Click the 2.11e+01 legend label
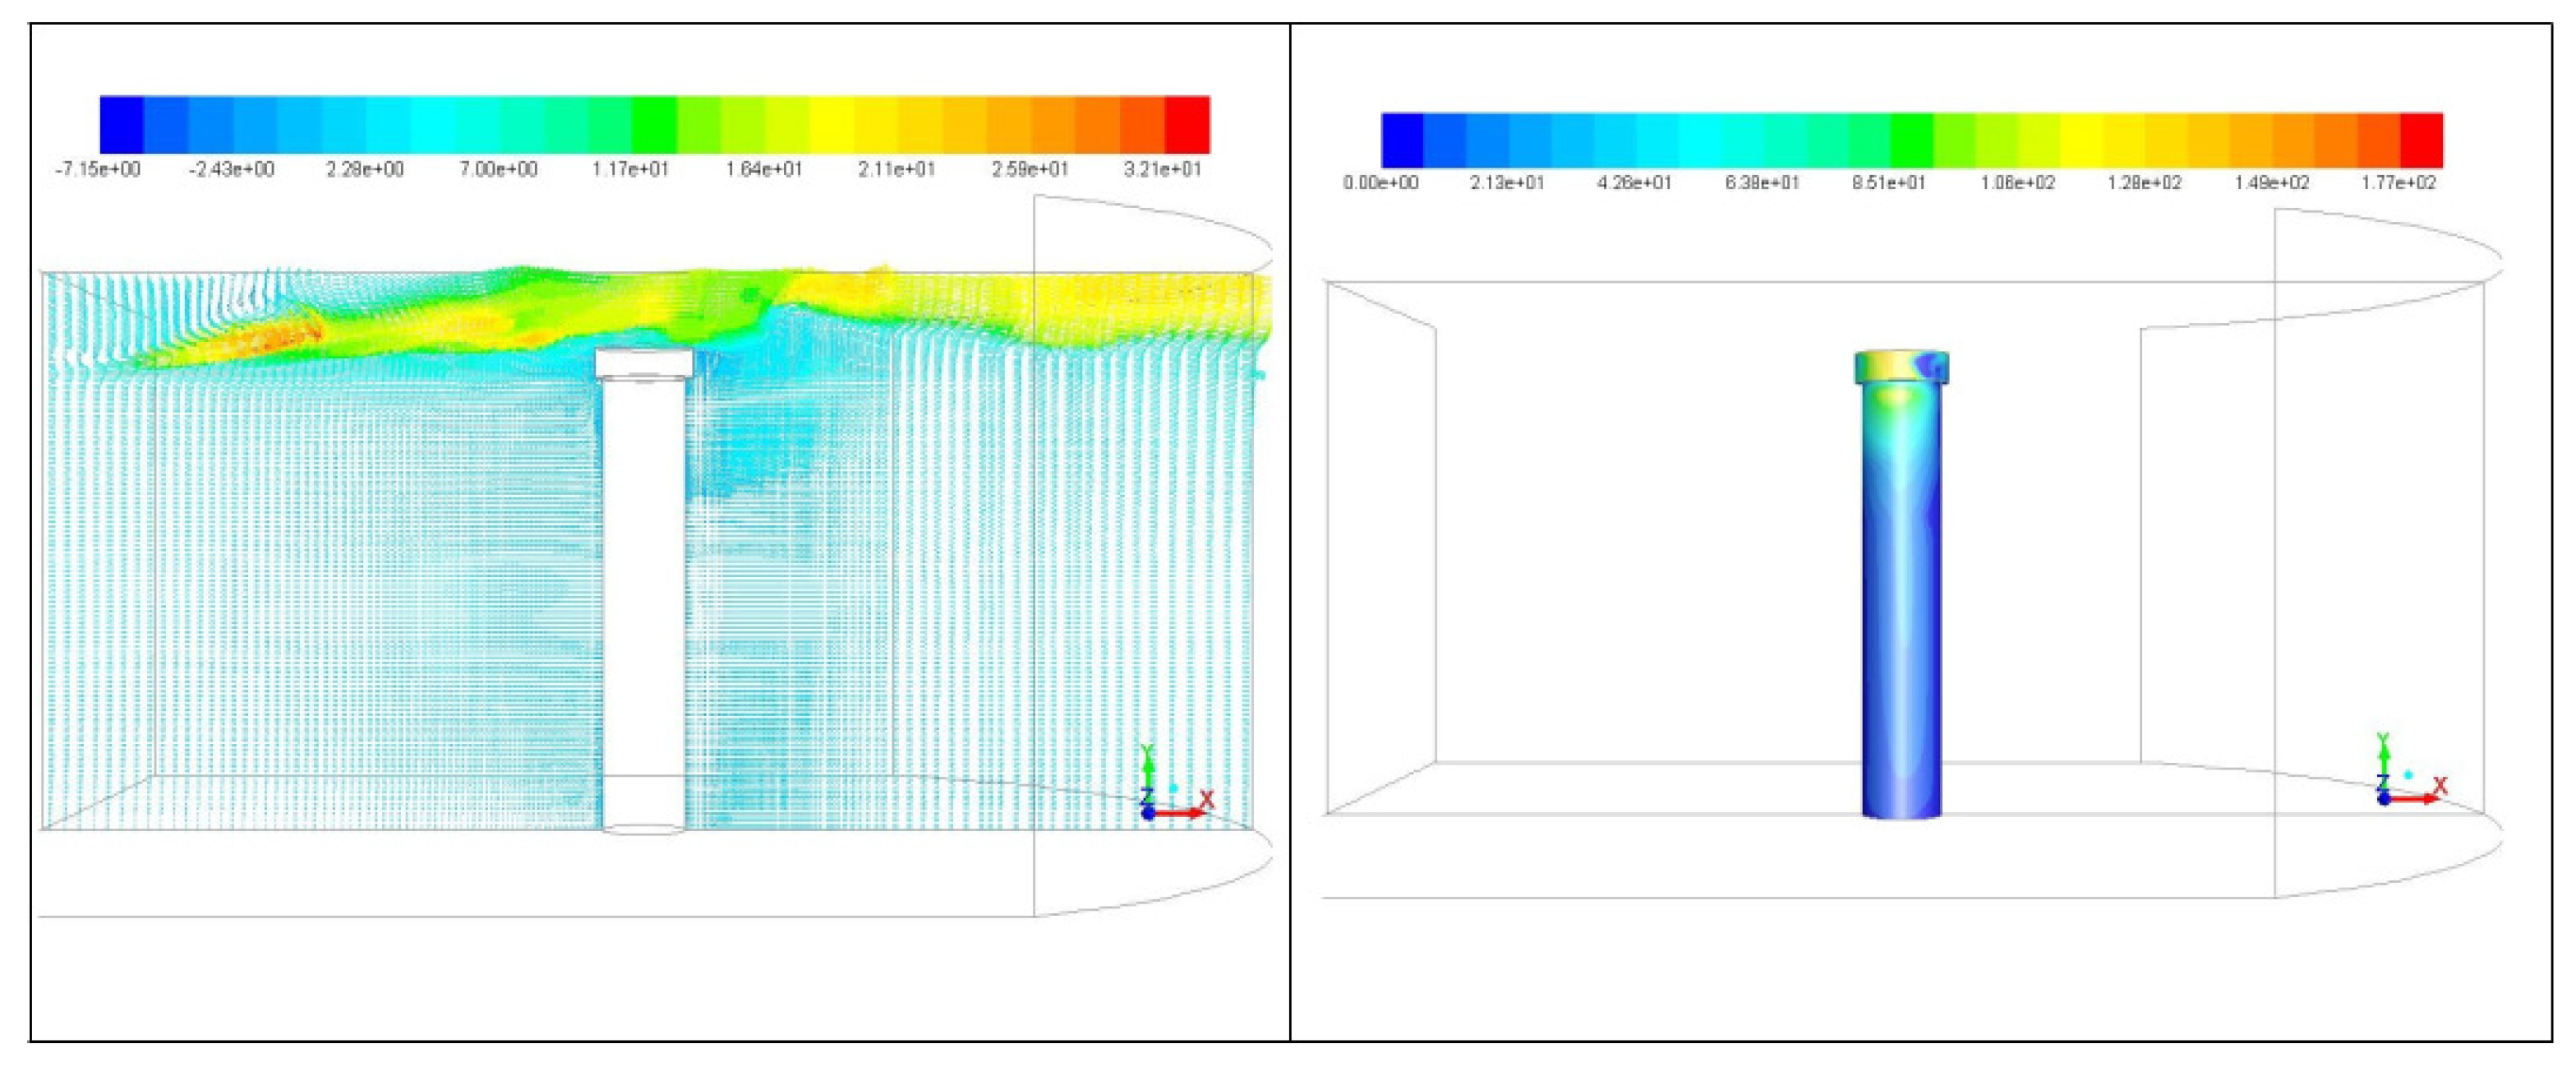Viewport: 2576px width, 1067px height. (x=896, y=169)
